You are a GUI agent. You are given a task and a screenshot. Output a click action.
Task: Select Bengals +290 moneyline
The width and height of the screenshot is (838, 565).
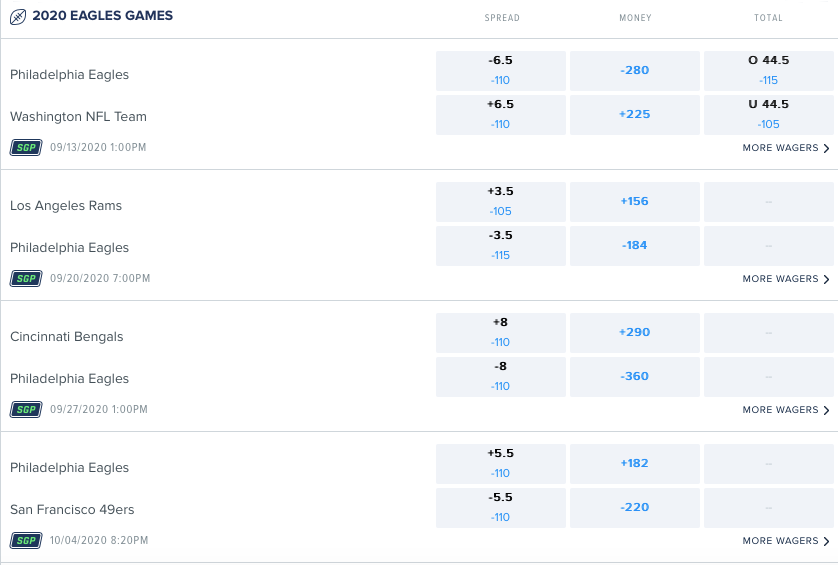click(x=634, y=332)
